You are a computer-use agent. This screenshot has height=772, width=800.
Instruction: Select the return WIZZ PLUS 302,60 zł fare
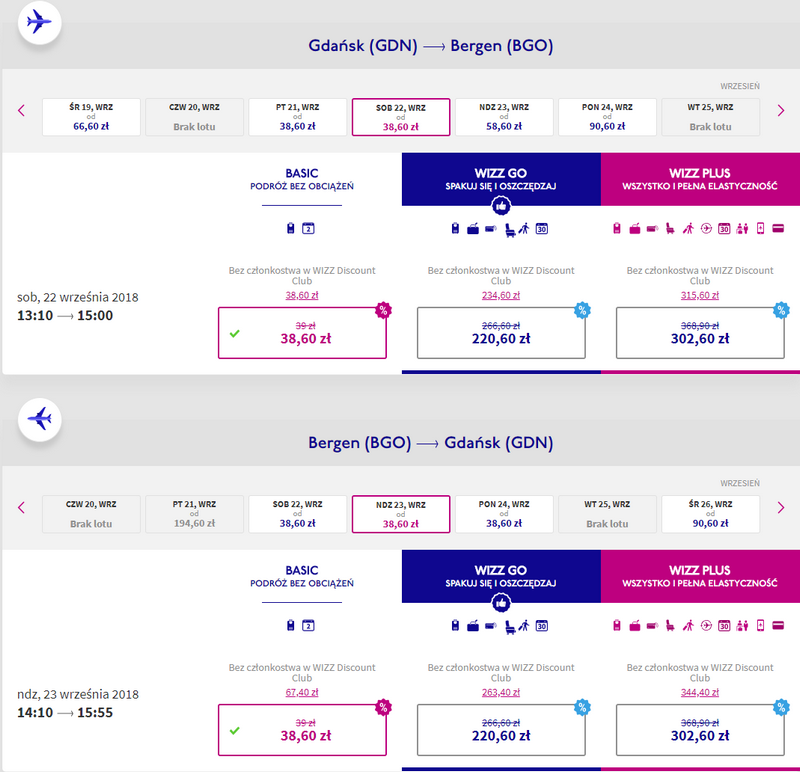700,729
